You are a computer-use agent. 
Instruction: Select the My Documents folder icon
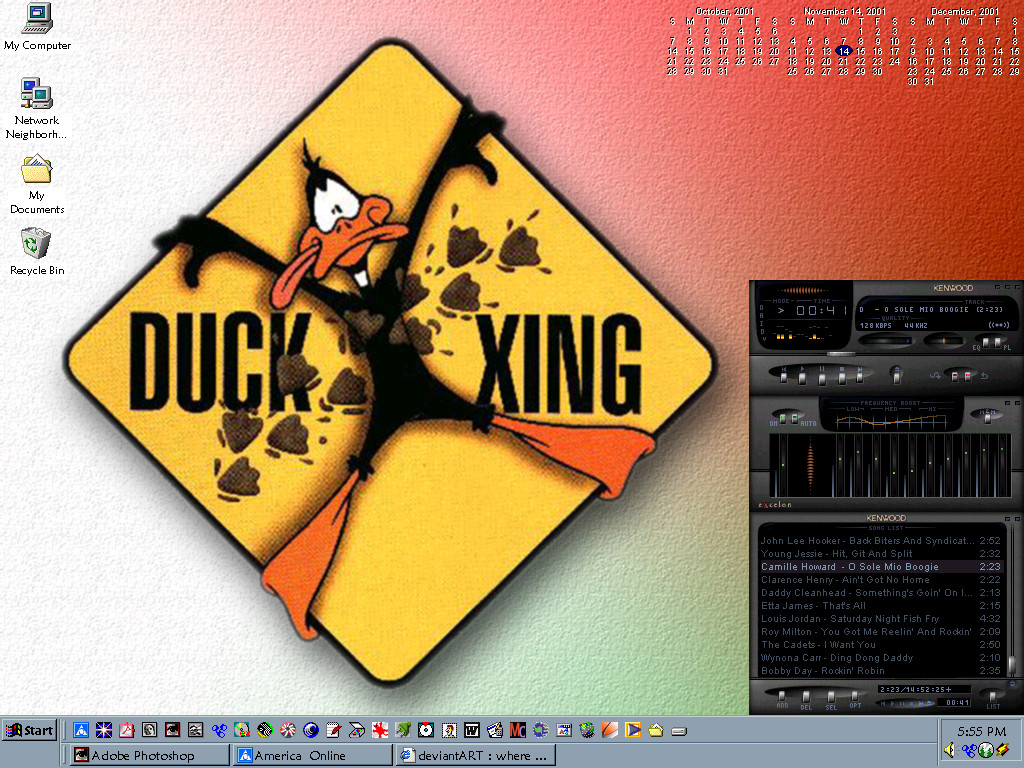point(37,185)
